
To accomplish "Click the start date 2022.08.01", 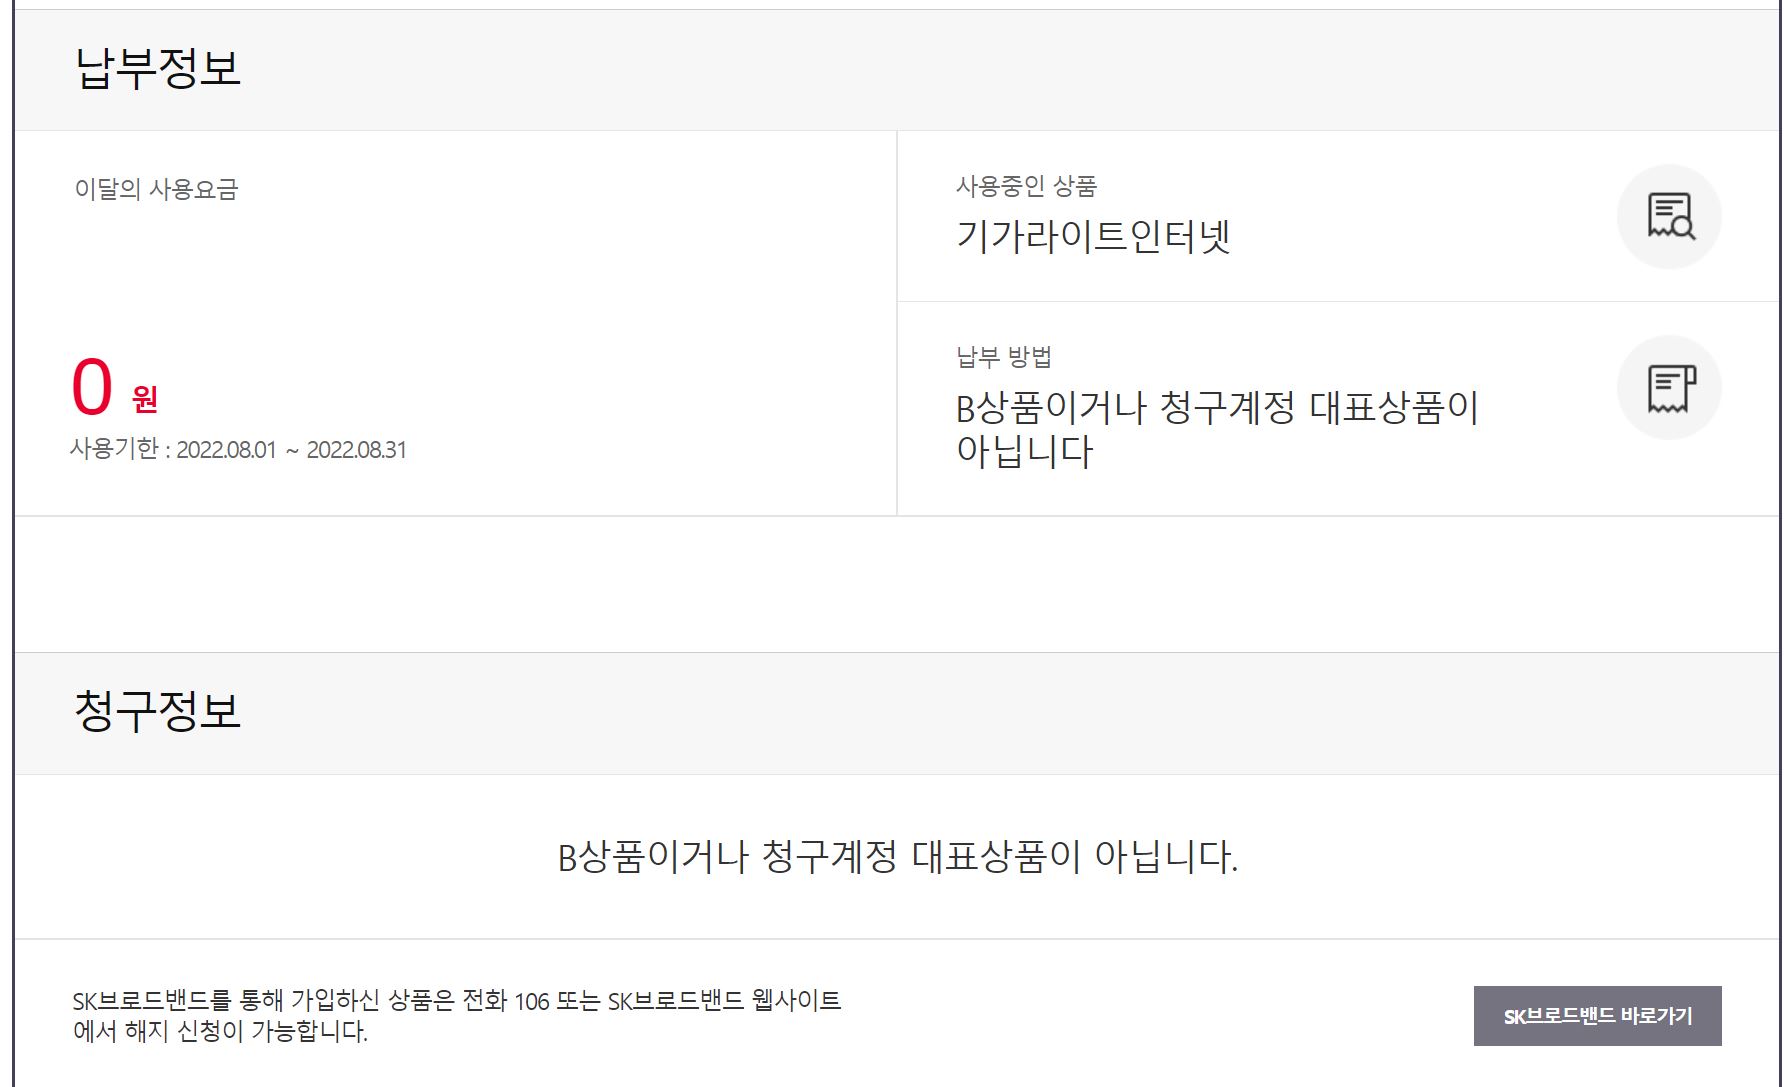I will point(226,450).
